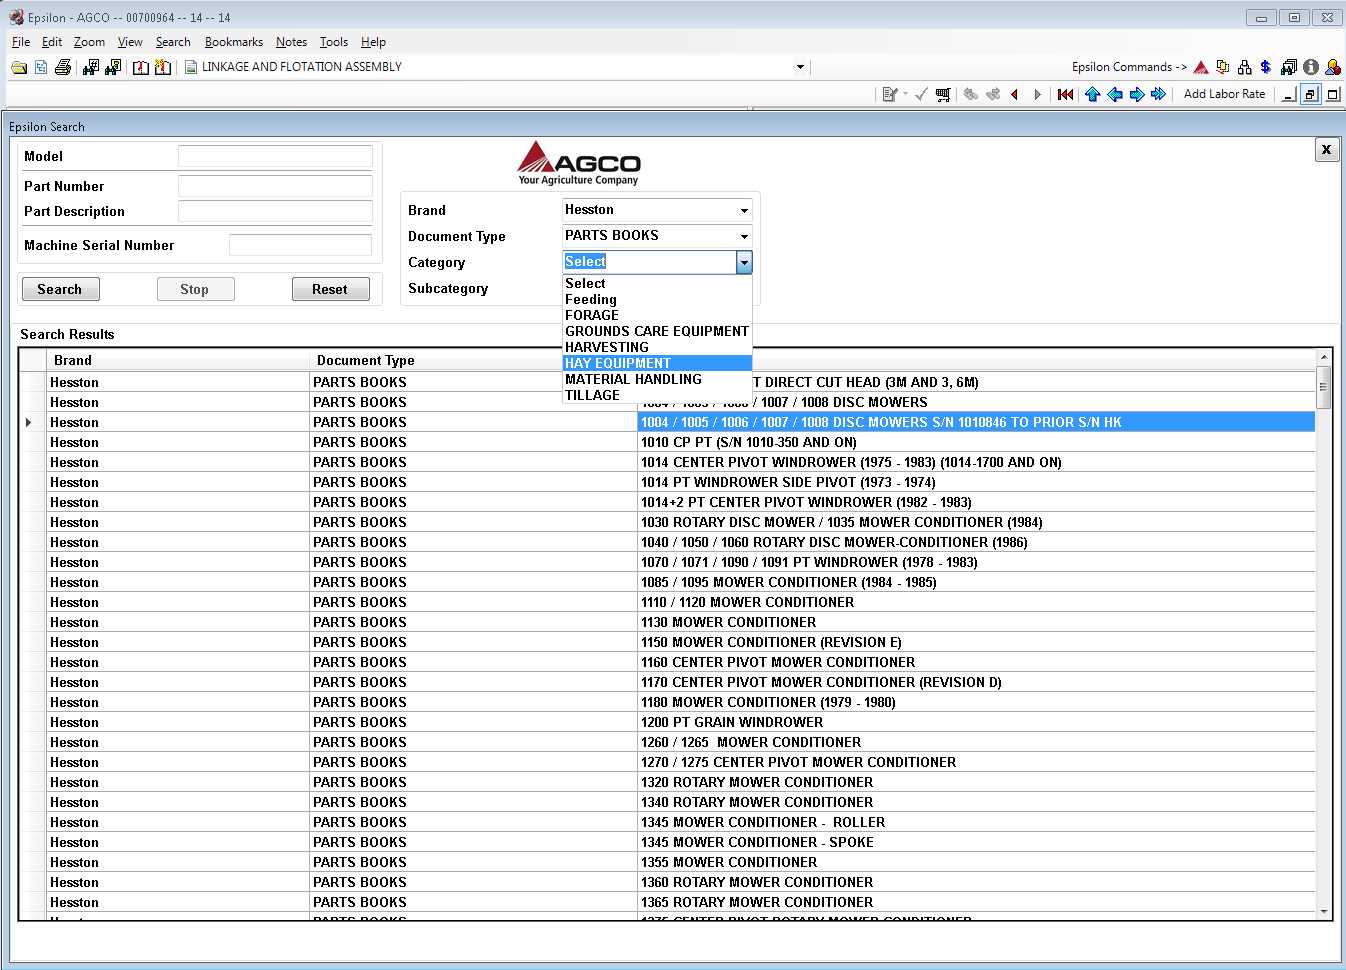
Task: Click the gray next arrow icon
Action: pos(1038,94)
